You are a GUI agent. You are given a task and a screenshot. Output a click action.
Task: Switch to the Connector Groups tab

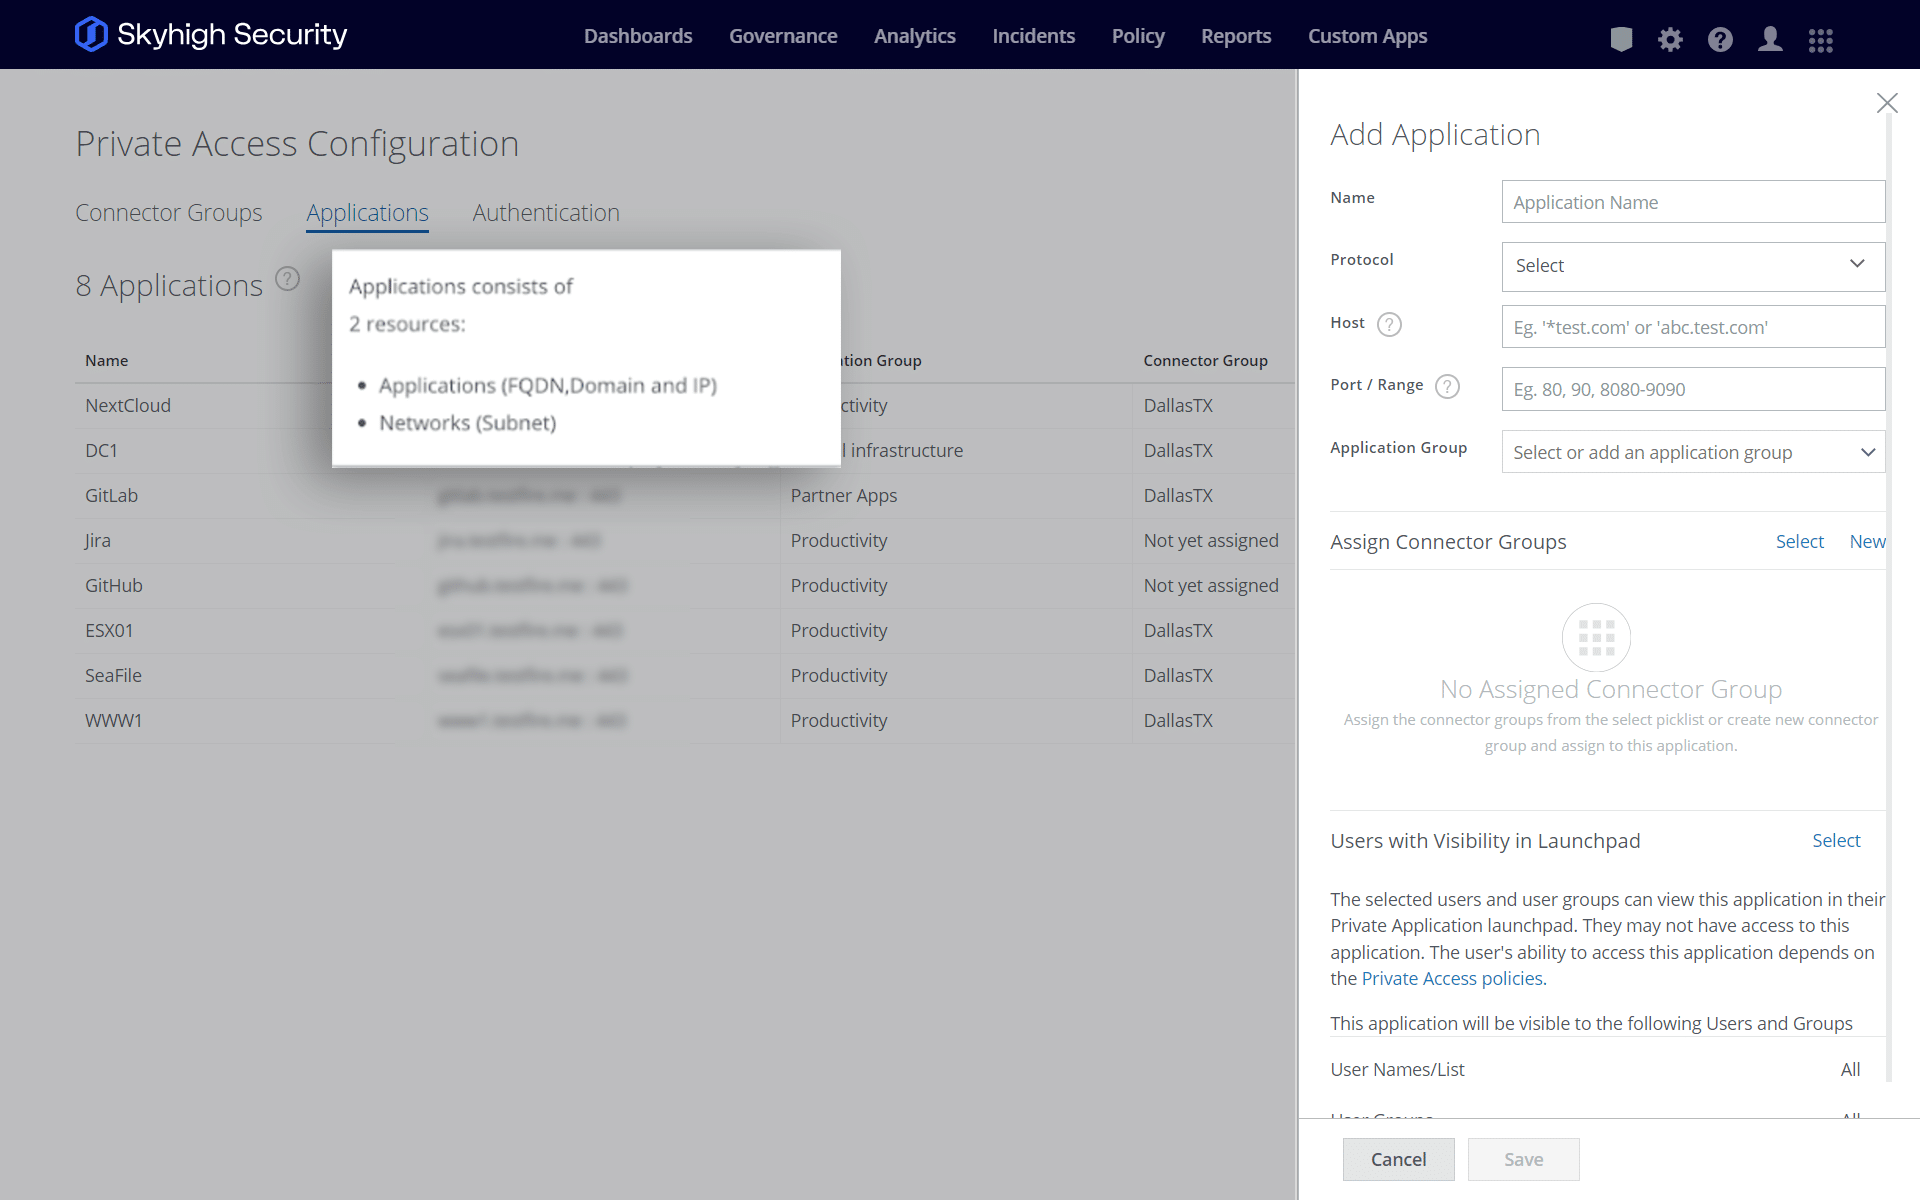point(169,213)
